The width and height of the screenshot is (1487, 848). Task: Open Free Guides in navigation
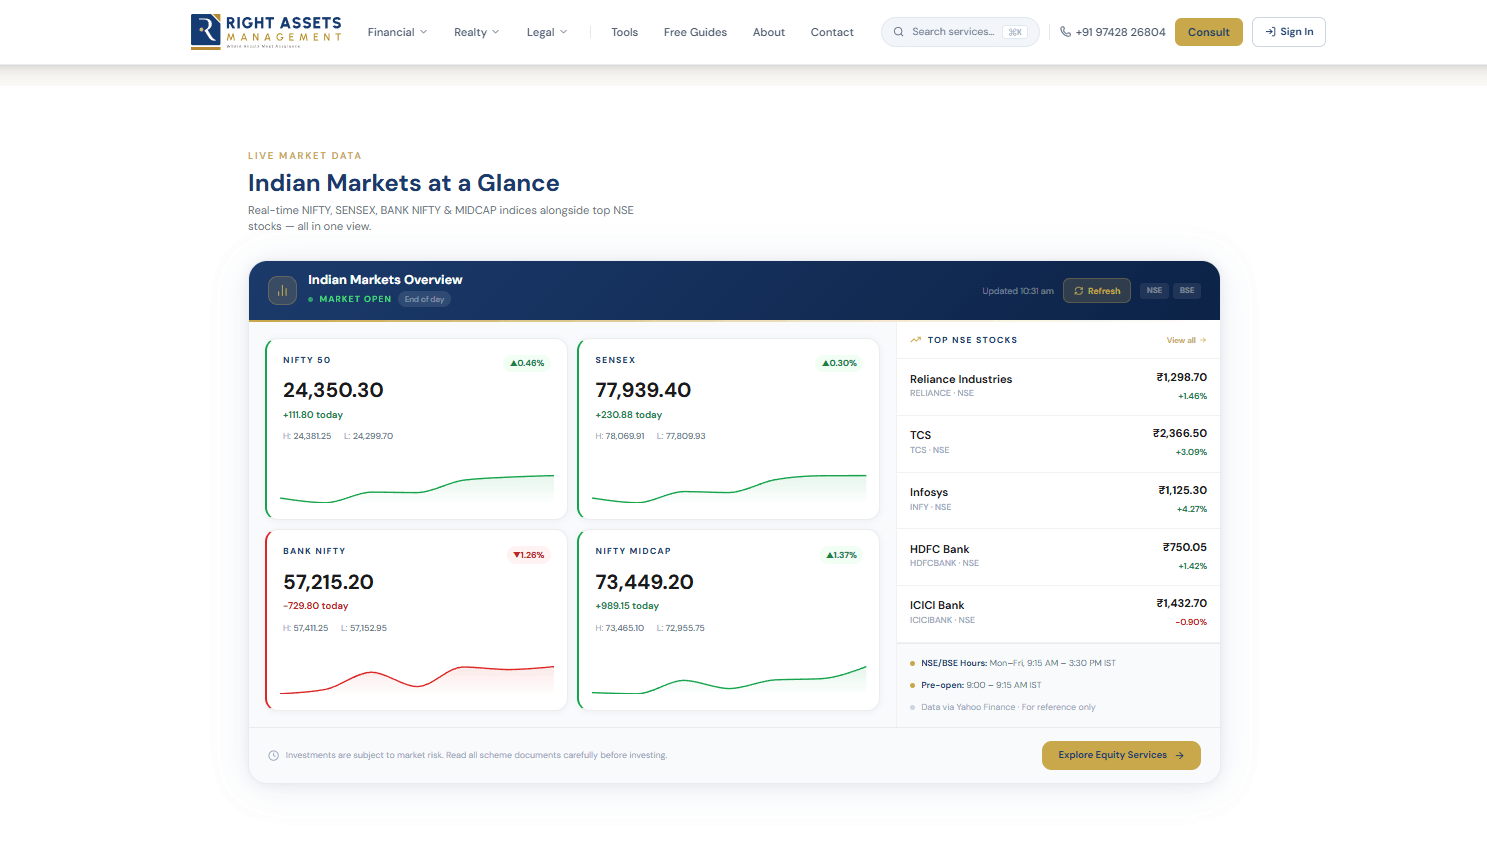[x=695, y=32]
